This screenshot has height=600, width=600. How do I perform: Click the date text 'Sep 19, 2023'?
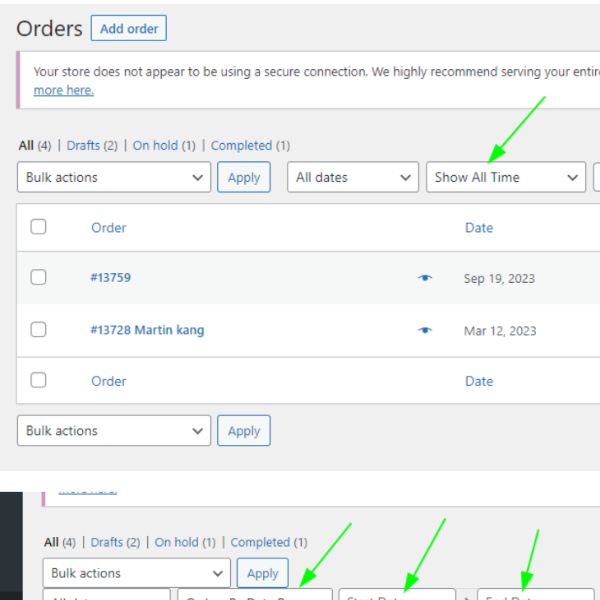point(499,279)
